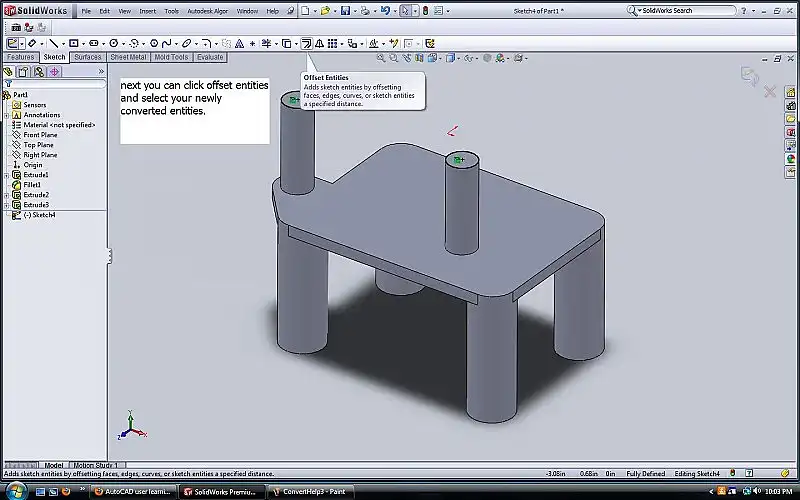The height and width of the screenshot is (500, 800).
Task: Open the Motion Study 1 tab
Action: (x=95, y=465)
